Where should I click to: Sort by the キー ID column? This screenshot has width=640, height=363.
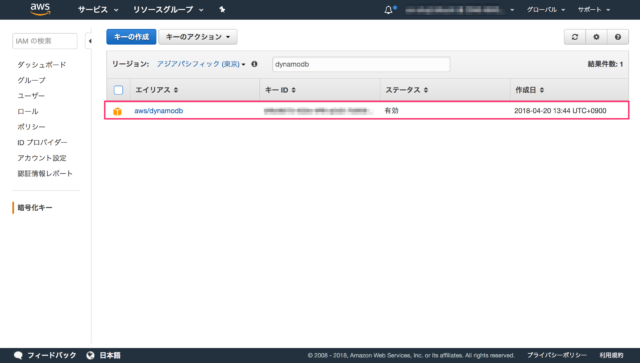tap(280, 90)
